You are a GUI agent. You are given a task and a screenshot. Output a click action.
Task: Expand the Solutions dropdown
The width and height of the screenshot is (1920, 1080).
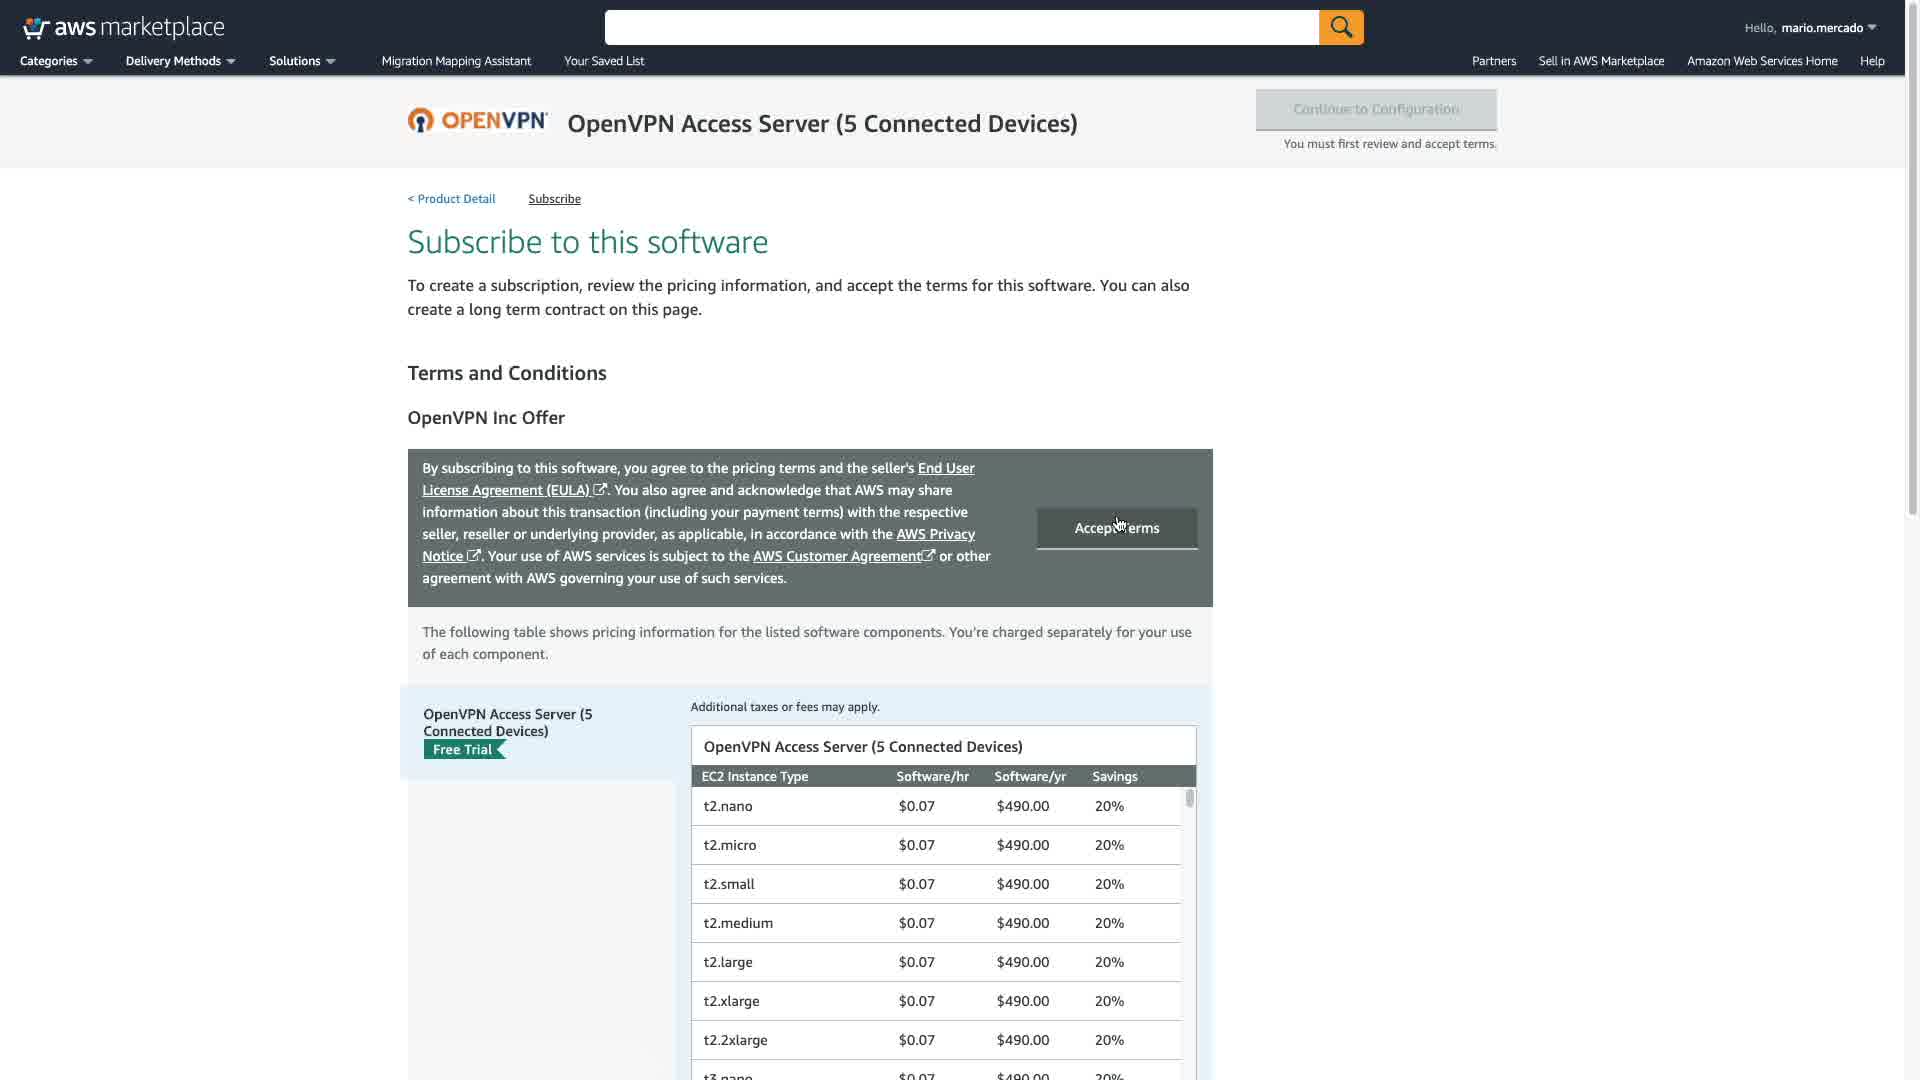(x=301, y=61)
